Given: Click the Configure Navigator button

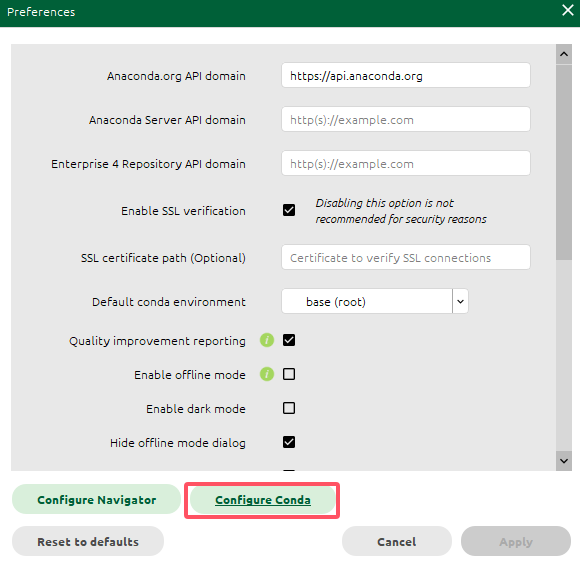Looking at the screenshot, I should 97,500.
